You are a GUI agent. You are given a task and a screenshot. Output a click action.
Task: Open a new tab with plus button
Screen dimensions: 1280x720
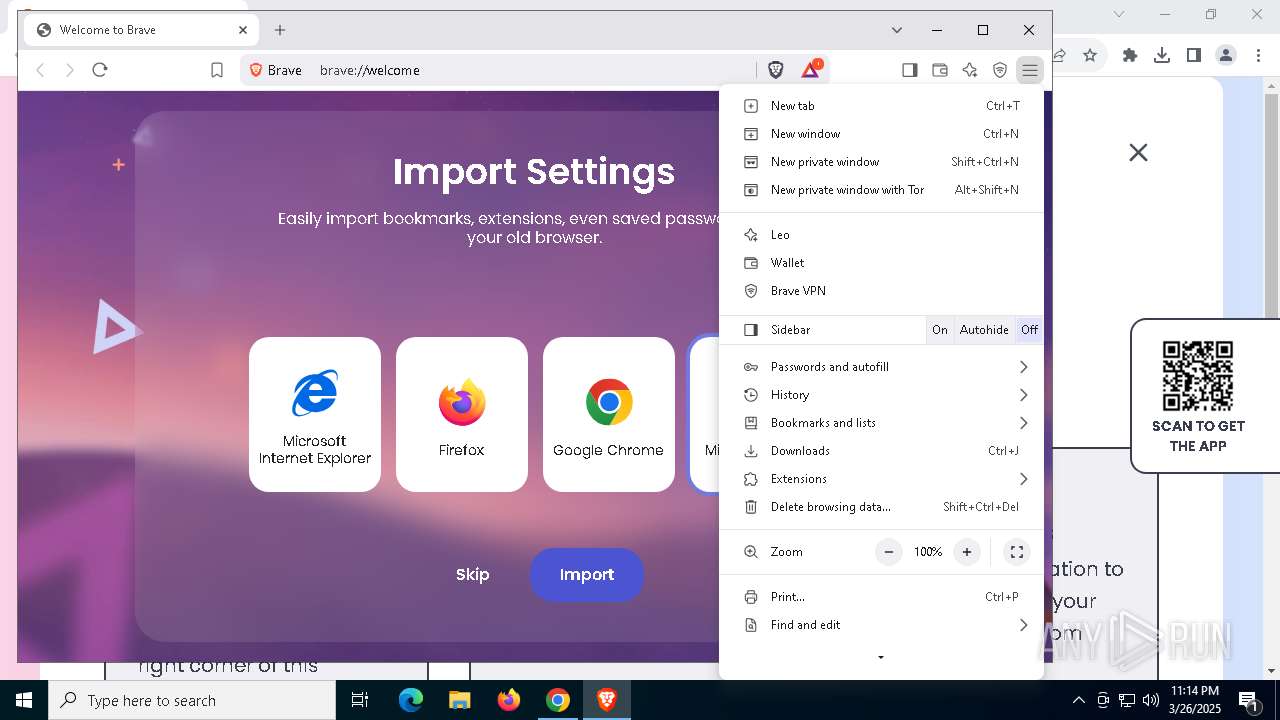pyautogui.click(x=280, y=30)
